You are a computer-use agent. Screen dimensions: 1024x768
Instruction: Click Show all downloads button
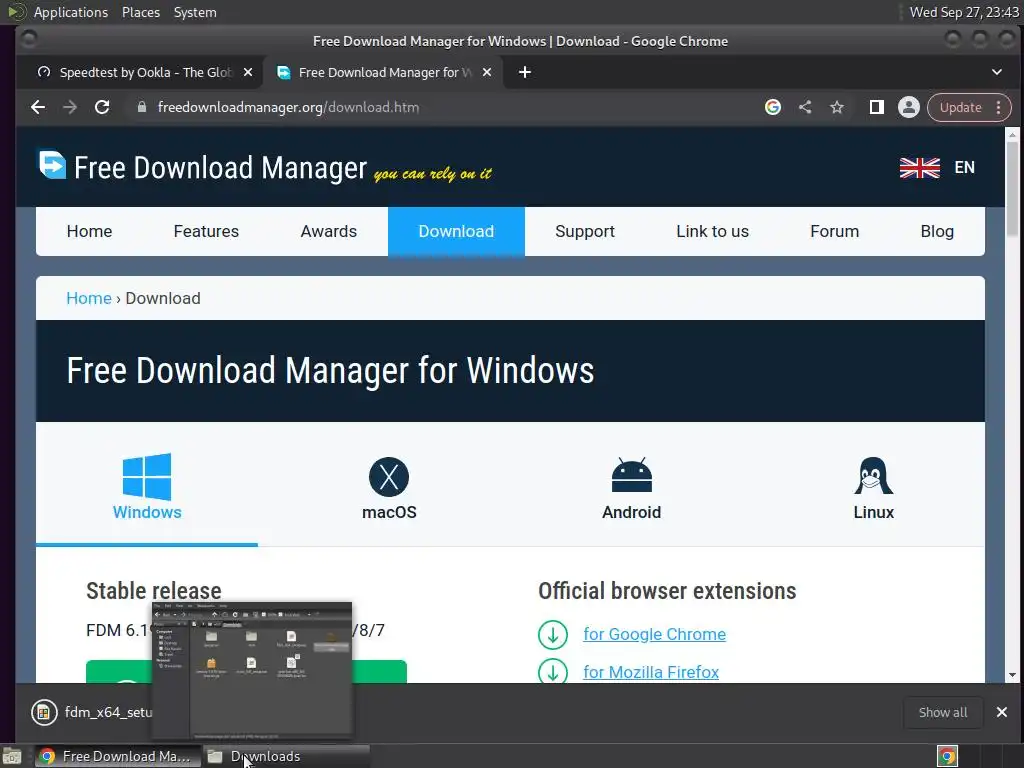[943, 712]
